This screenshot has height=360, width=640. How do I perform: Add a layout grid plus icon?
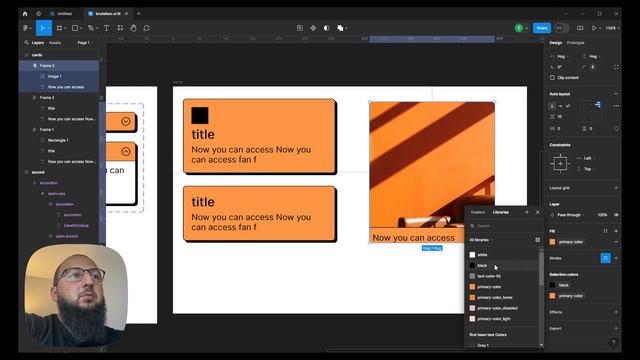pos(616,188)
